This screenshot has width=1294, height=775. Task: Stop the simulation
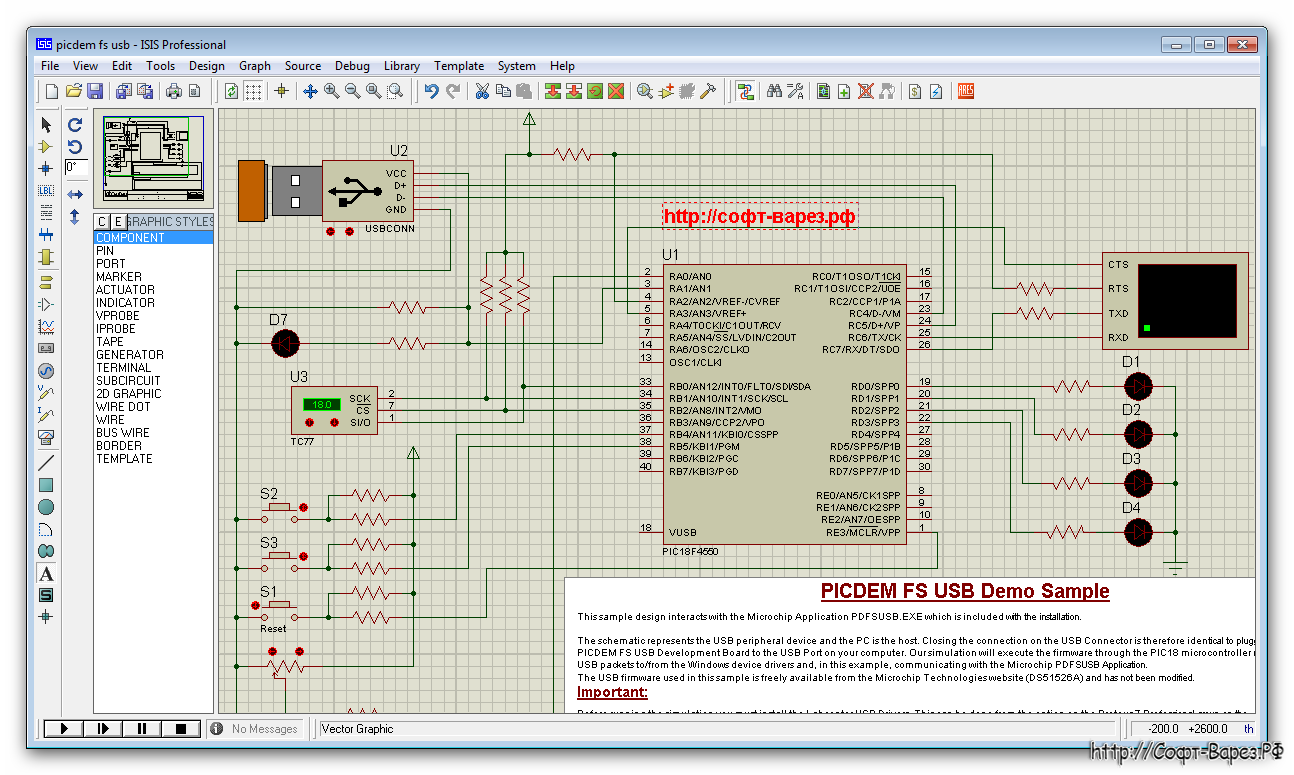(180, 728)
